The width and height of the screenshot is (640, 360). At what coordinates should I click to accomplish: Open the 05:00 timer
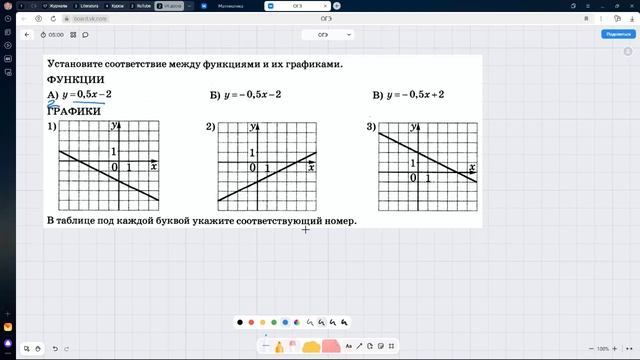click(x=52, y=35)
